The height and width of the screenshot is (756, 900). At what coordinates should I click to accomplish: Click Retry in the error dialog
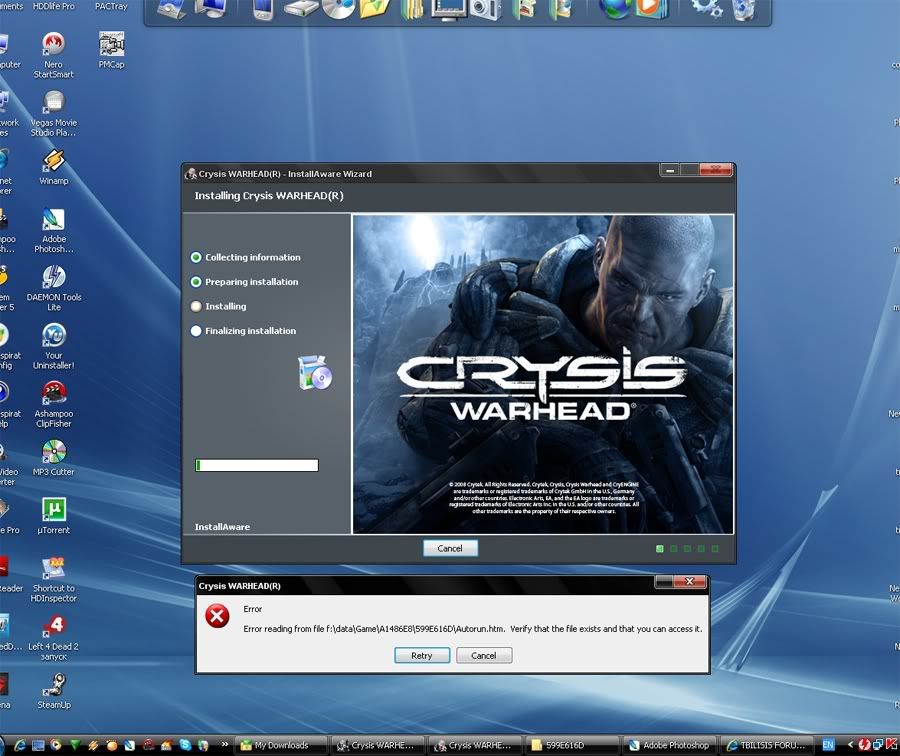tap(421, 656)
